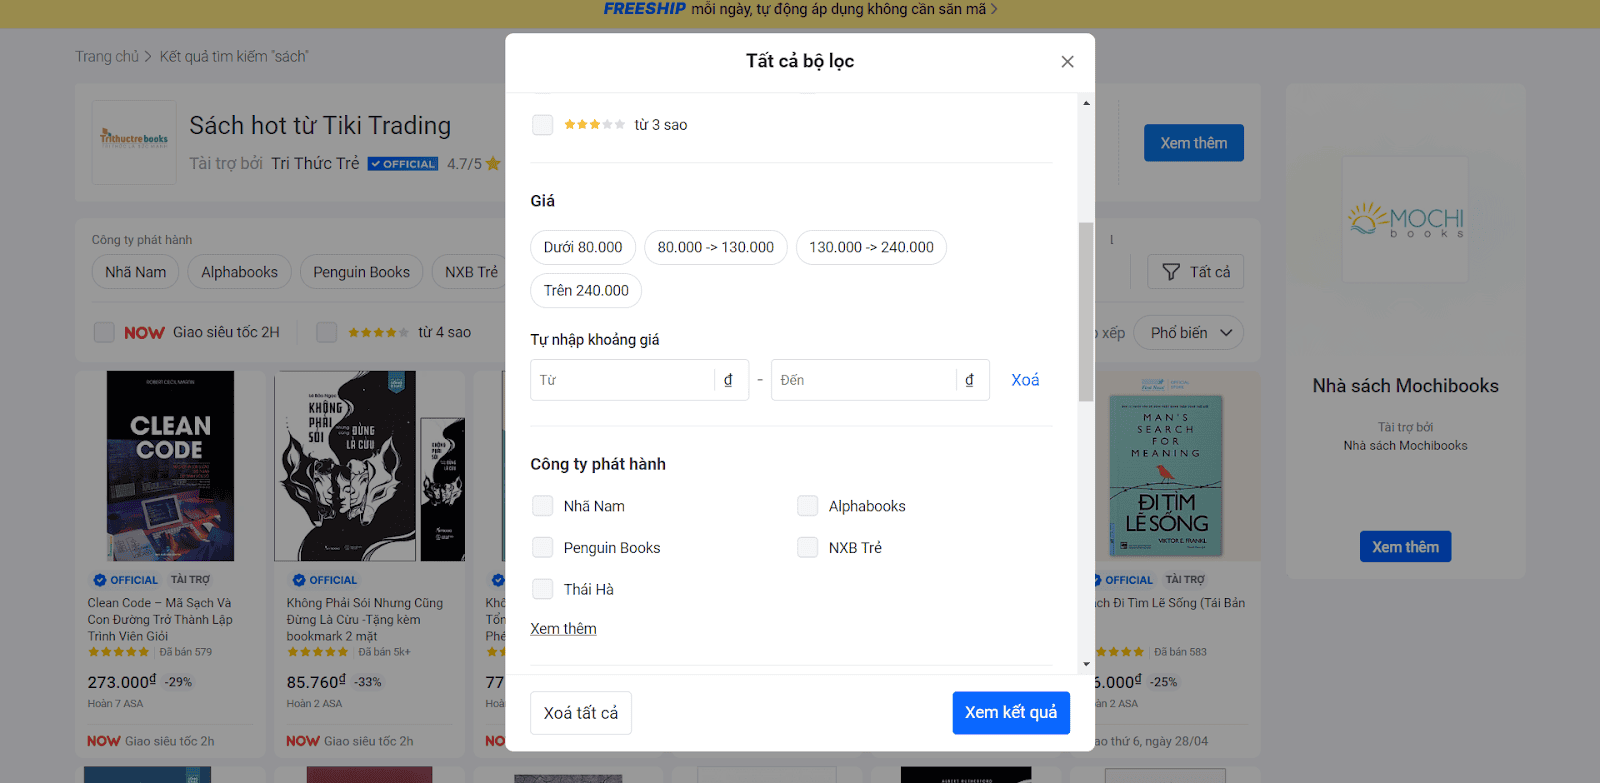The image size is (1600, 783).
Task: Focus the Đến maximum price field
Action: 865,380
